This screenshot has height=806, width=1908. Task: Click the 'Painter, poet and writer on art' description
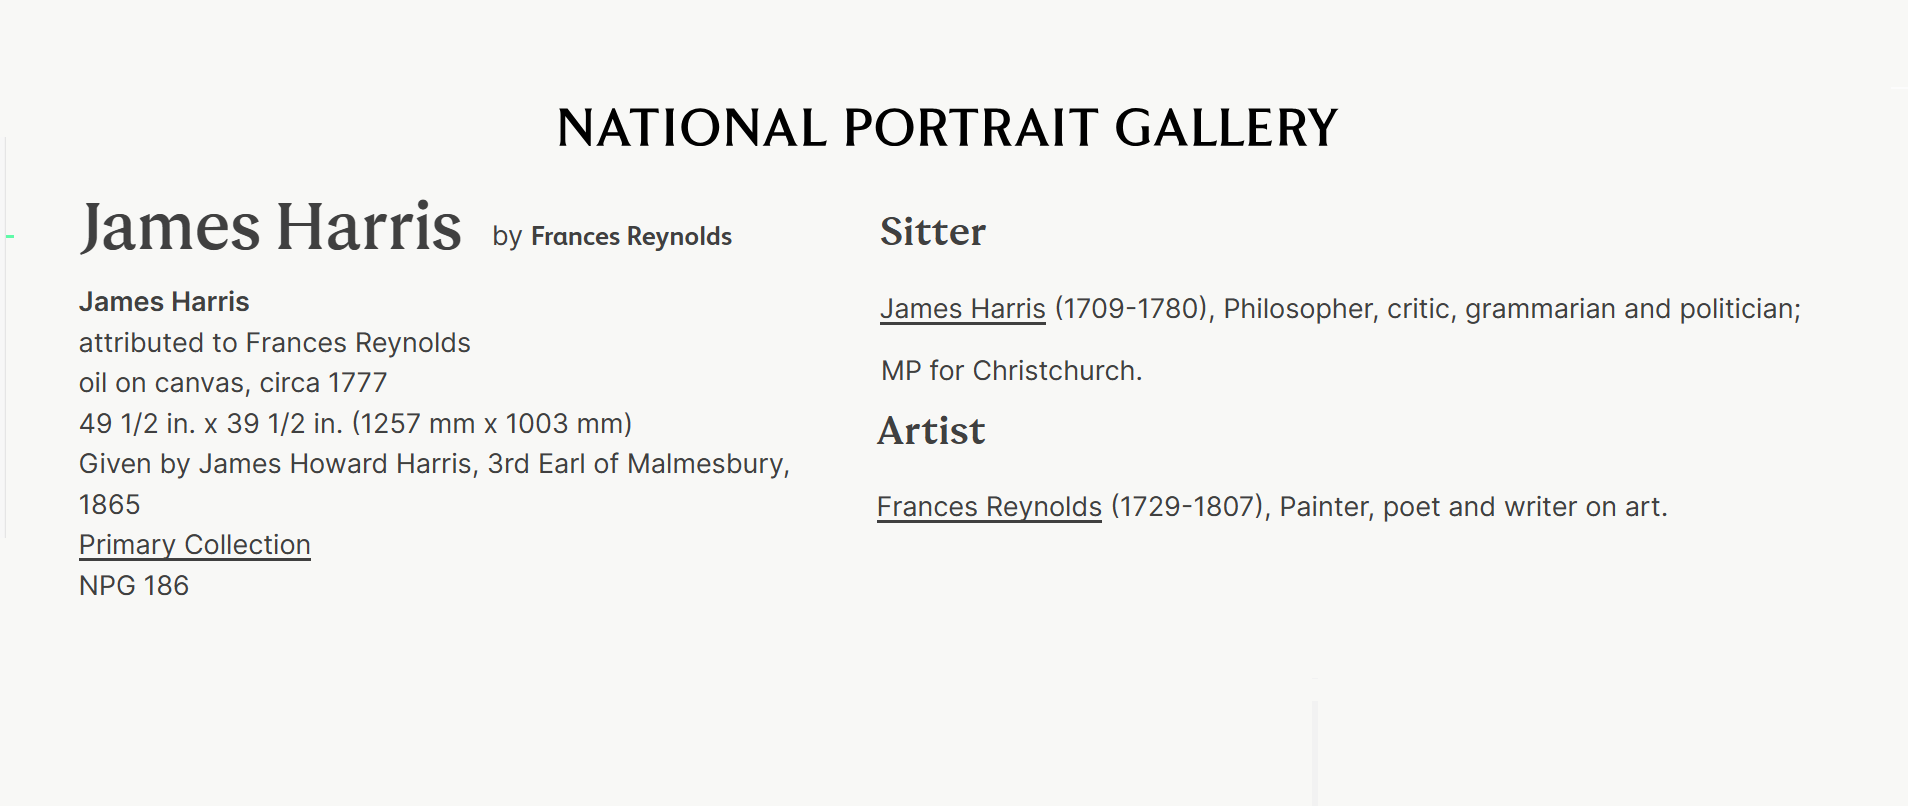(1474, 507)
